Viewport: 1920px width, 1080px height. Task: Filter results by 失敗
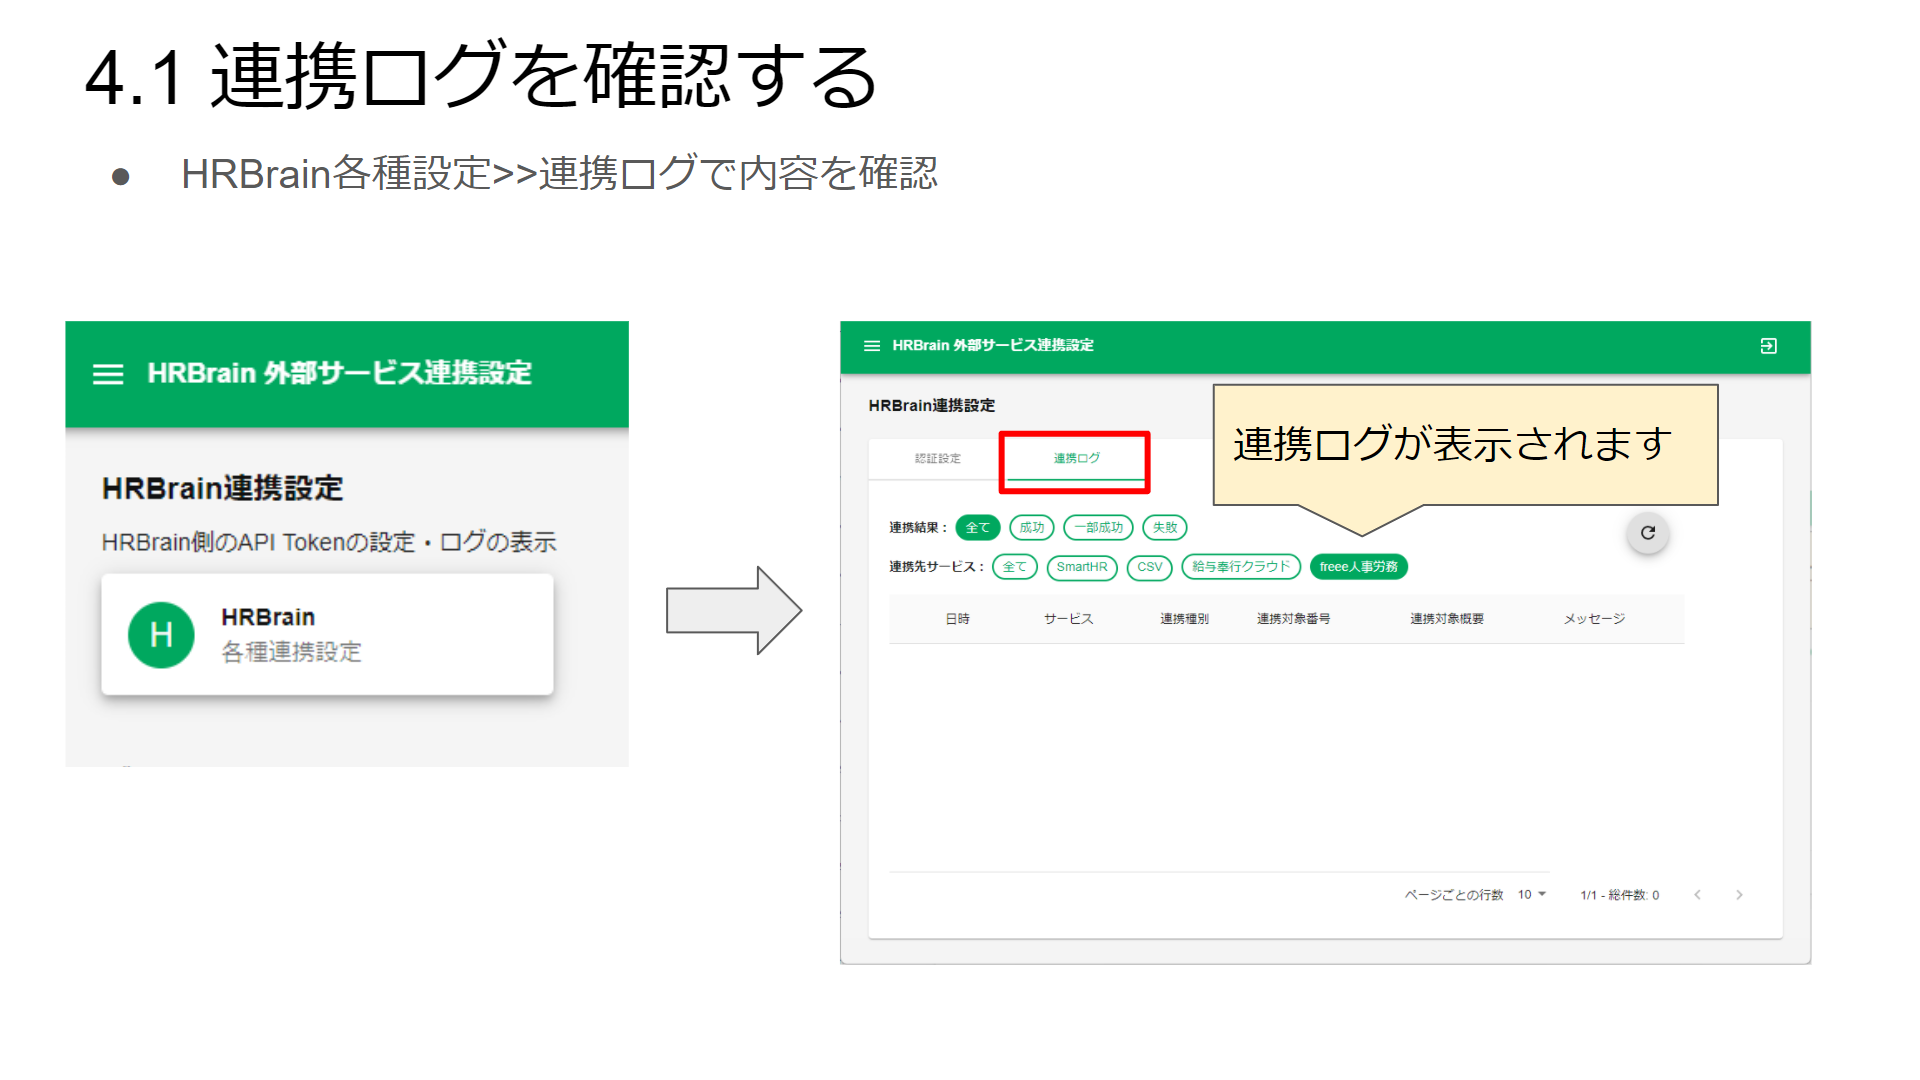[1165, 527]
